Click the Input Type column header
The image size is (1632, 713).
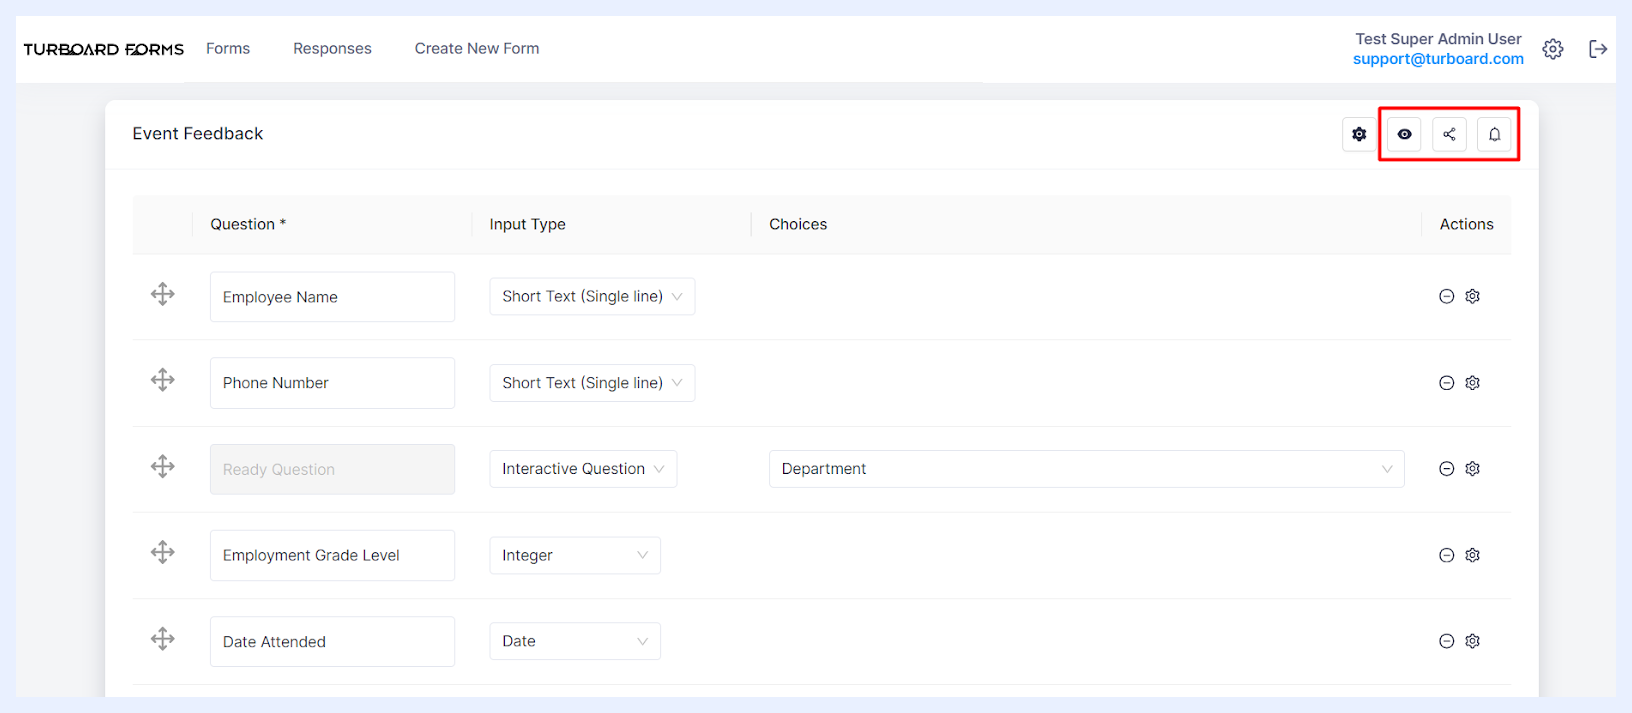tap(527, 224)
